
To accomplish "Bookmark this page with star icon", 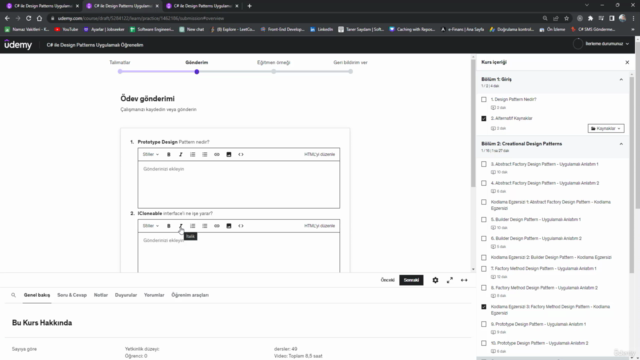I will point(567,18).
